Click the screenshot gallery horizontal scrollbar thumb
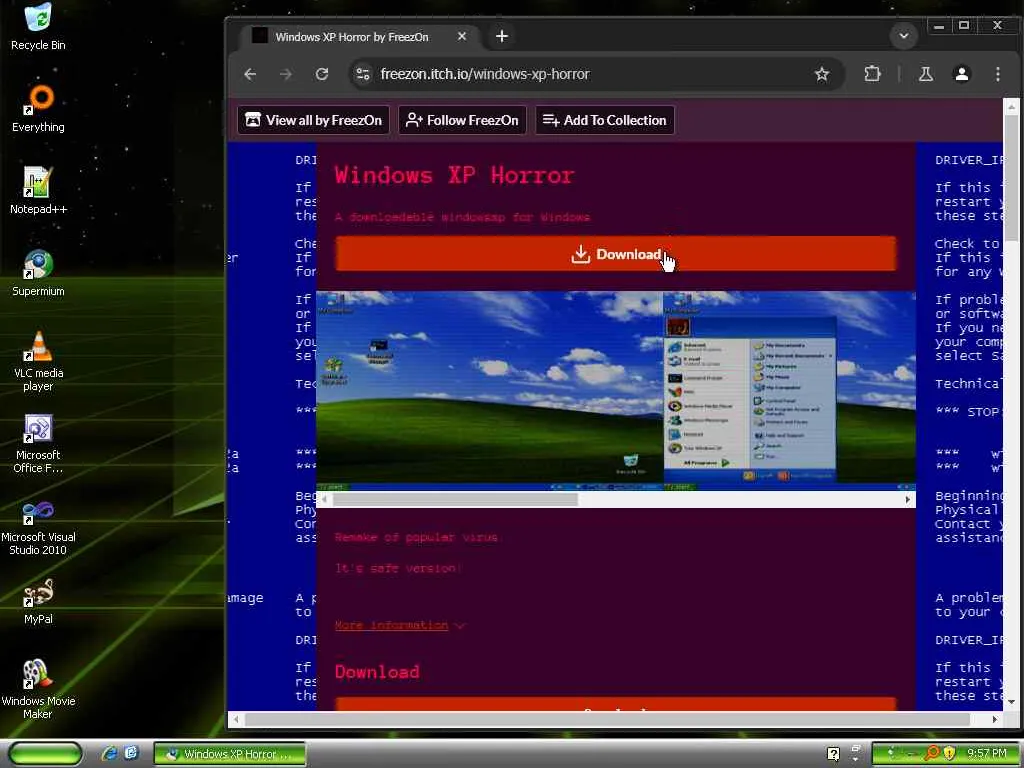1024x768 pixels. [455, 500]
